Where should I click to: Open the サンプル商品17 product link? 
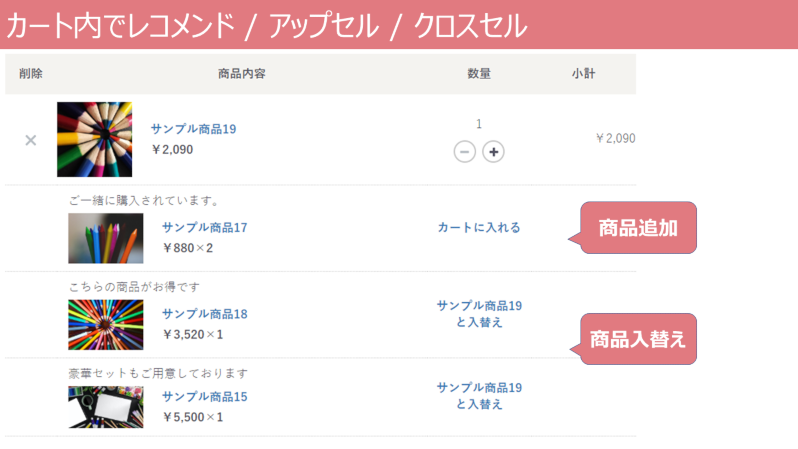(x=204, y=227)
